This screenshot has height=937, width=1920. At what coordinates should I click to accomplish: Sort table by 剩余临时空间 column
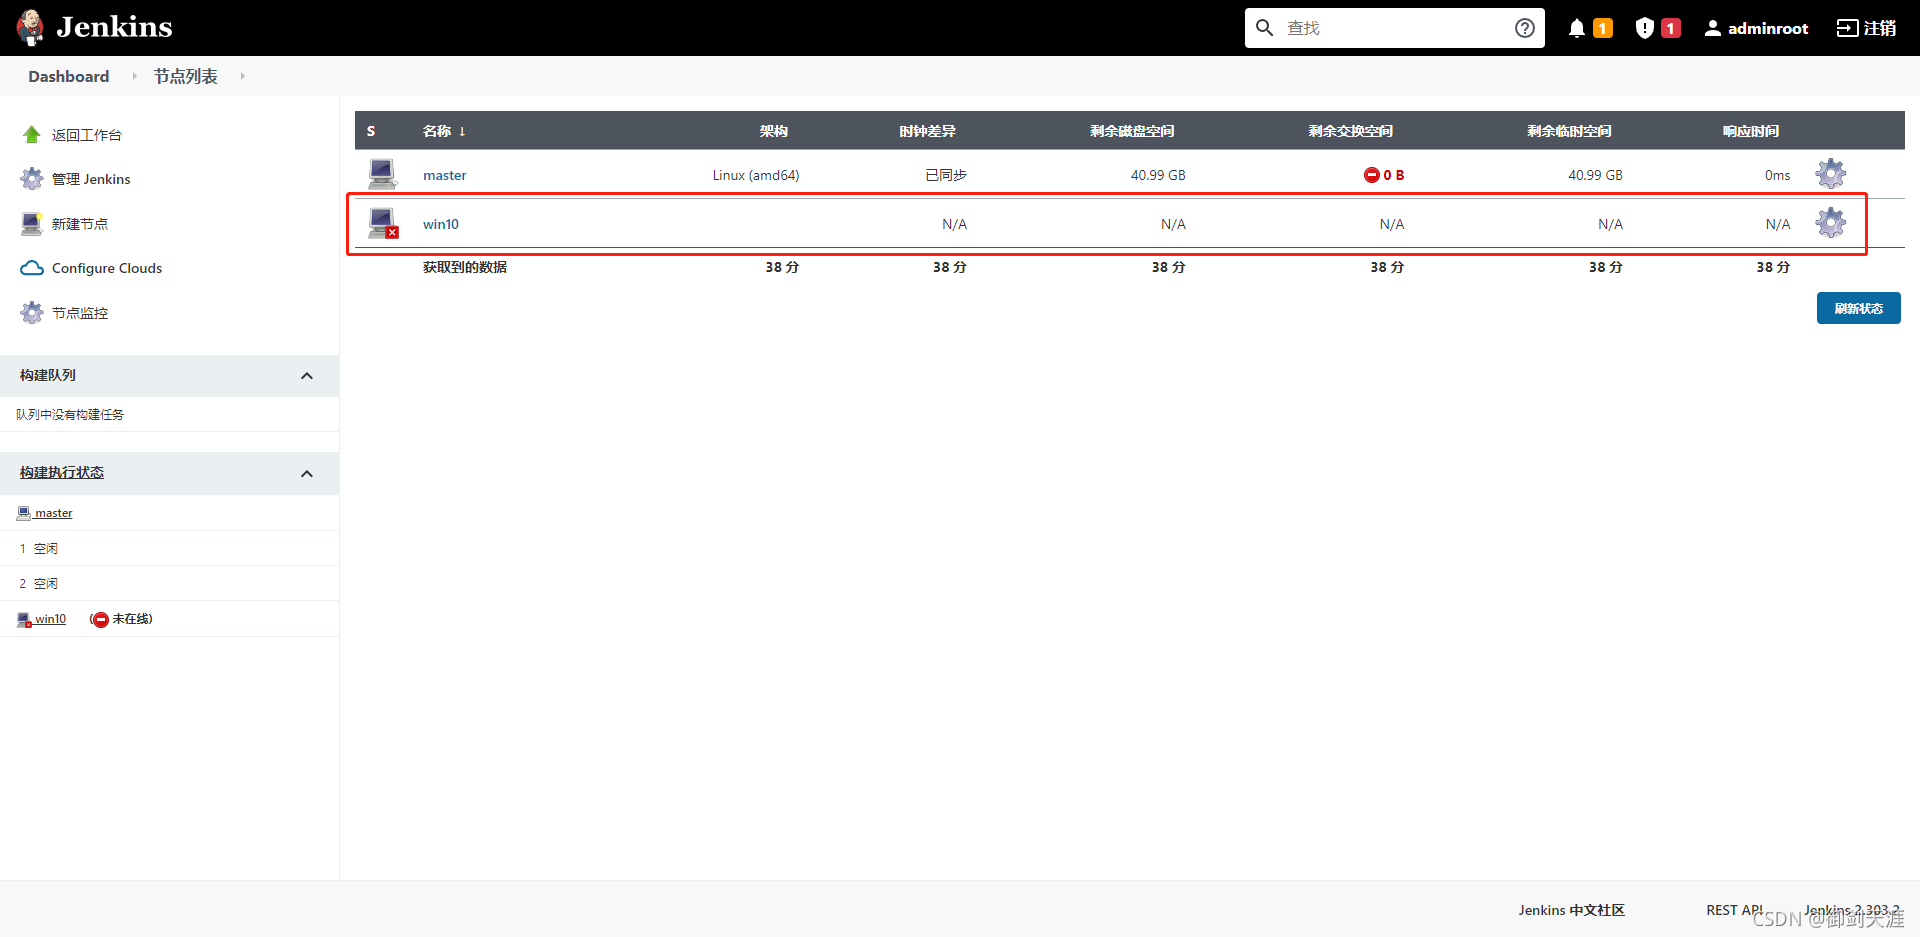pos(1569,131)
